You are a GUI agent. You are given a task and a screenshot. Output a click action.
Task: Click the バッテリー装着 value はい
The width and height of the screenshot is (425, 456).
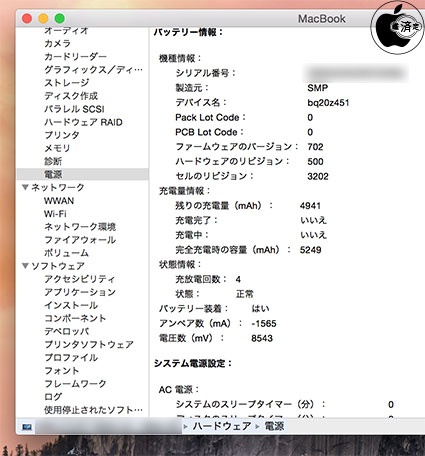click(260, 309)
